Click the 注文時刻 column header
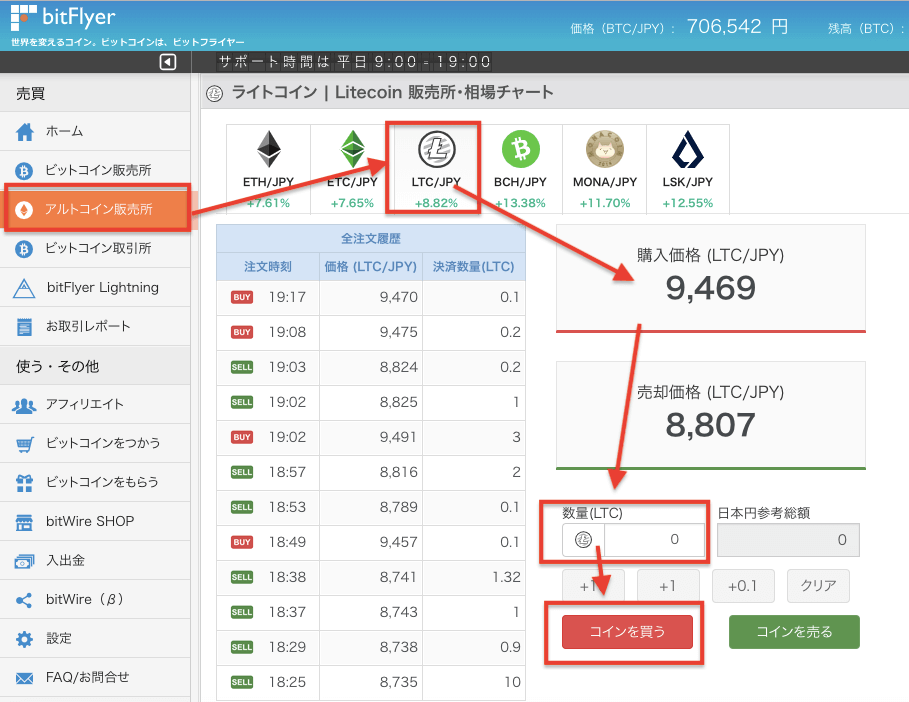Image resolution: width=909 pixels, height=702 pixels. [268, 267]
